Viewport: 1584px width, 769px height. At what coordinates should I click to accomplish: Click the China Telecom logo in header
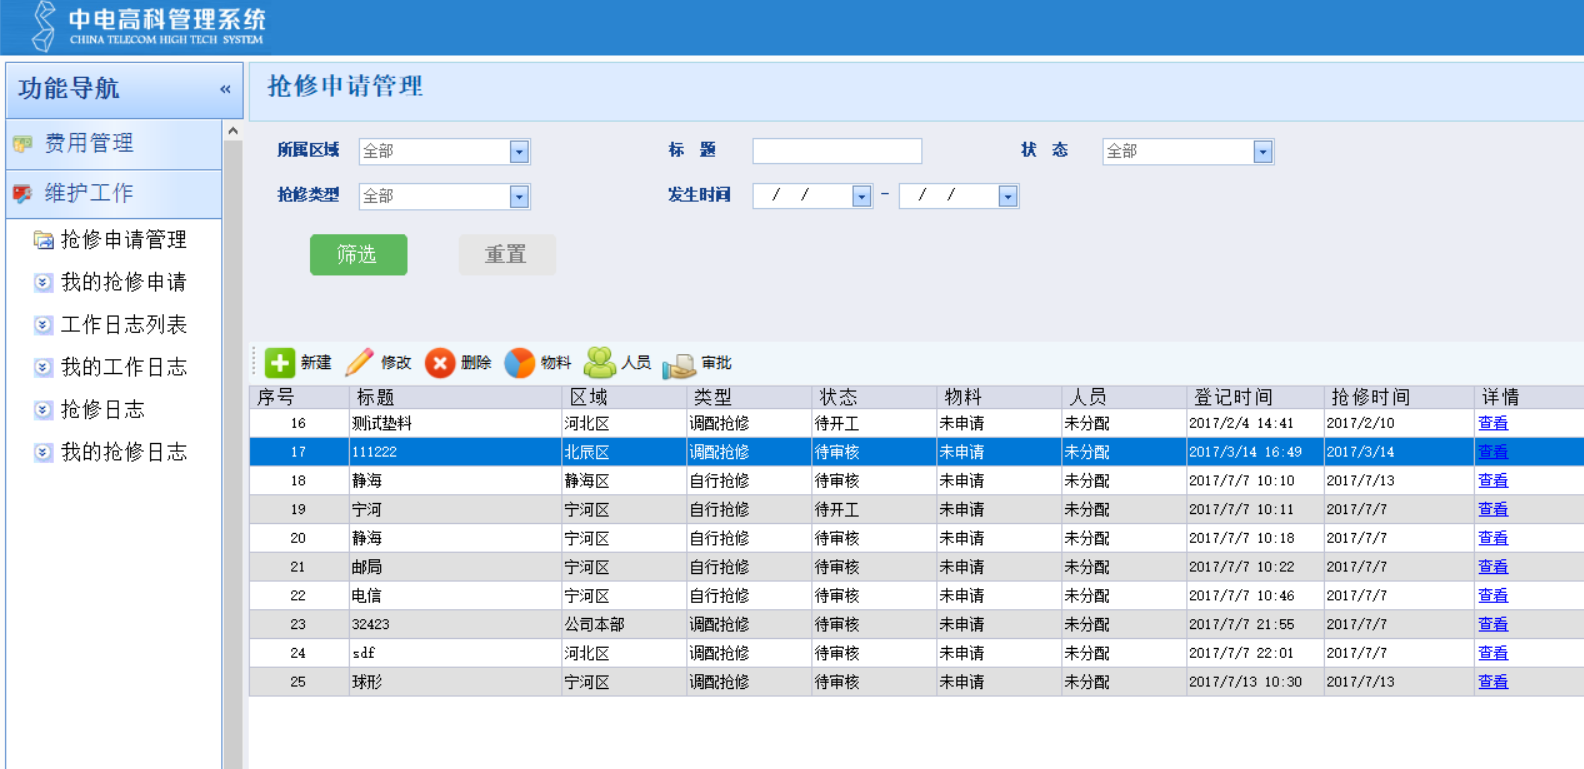(43, 26)
